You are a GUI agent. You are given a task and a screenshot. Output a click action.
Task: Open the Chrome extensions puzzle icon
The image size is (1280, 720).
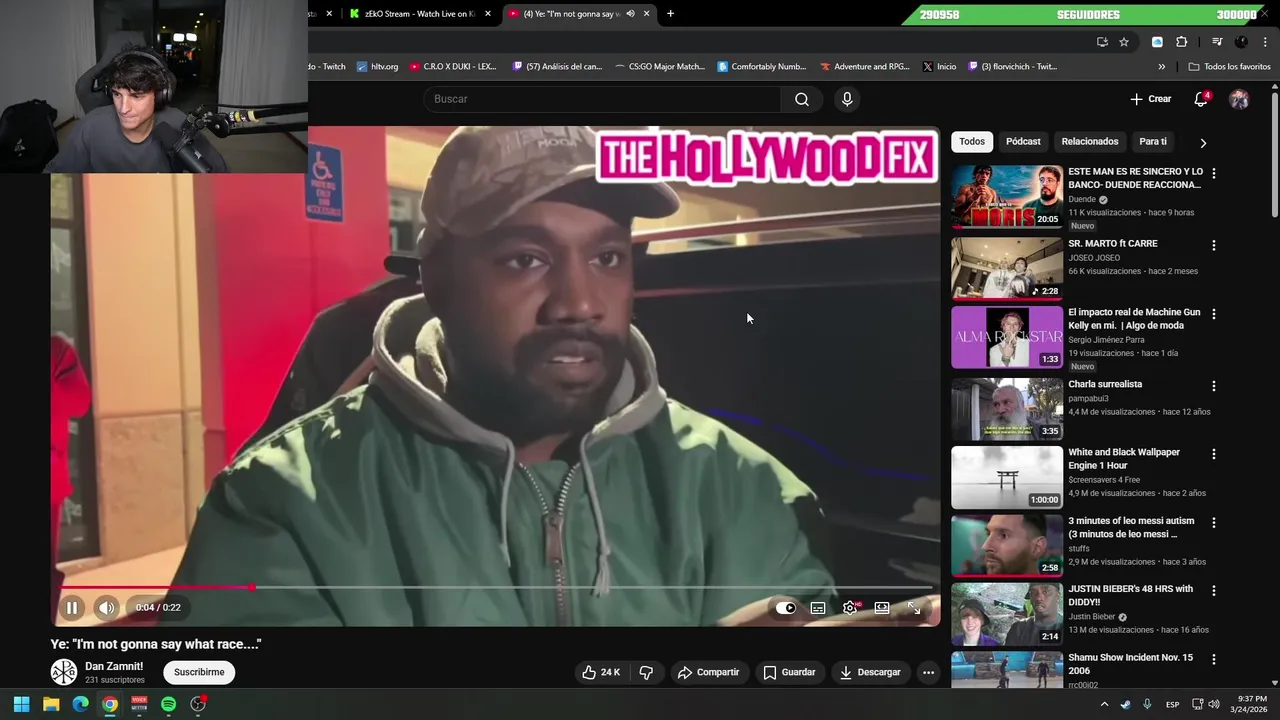tap(1182, 42)
